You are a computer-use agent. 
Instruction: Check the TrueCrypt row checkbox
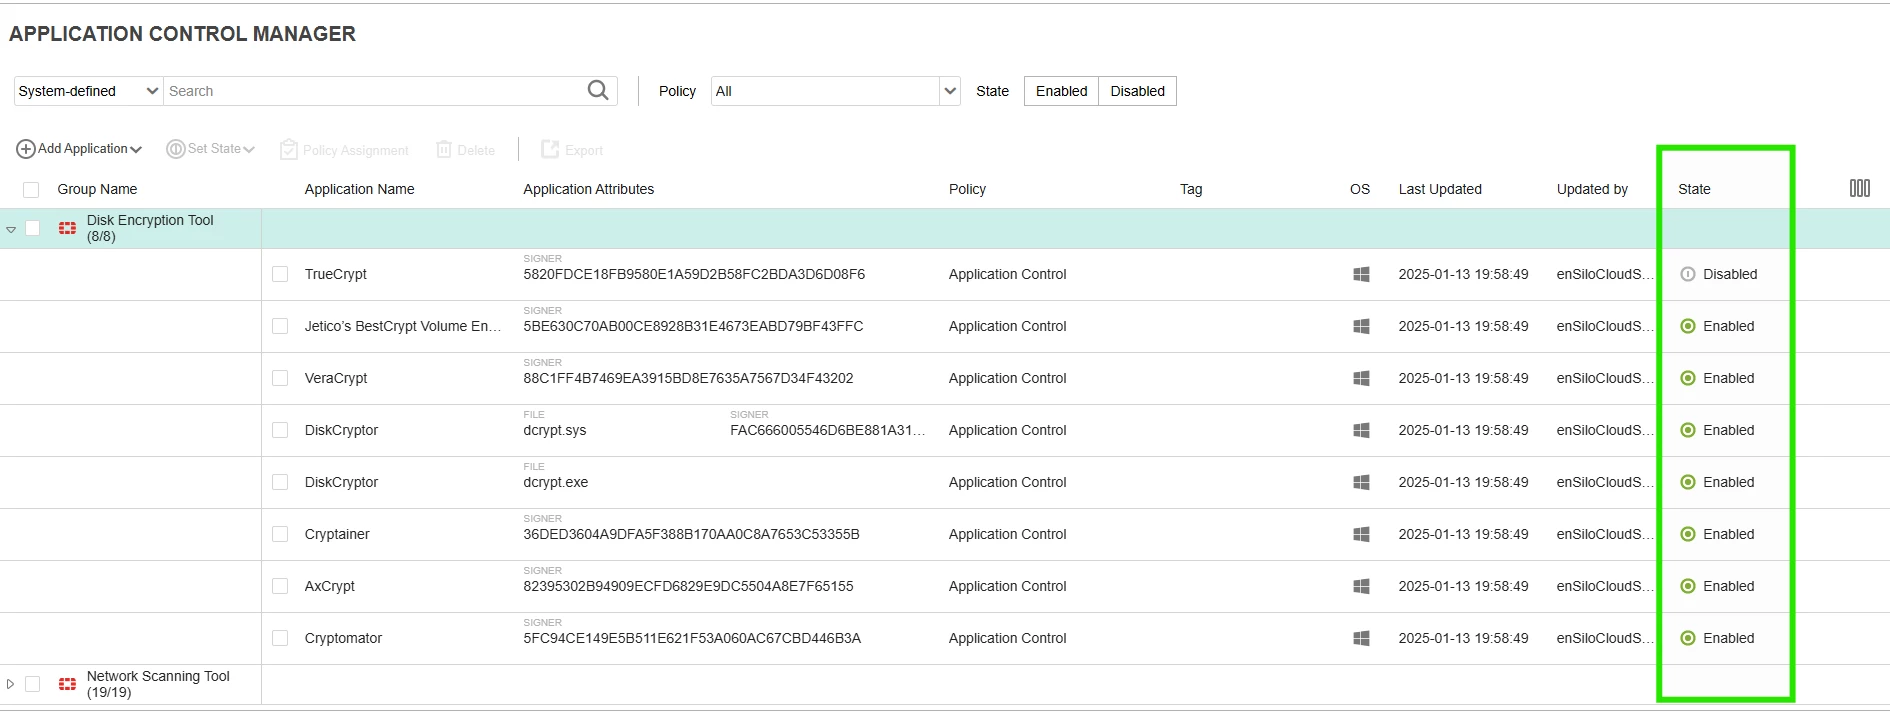[280, 274]
